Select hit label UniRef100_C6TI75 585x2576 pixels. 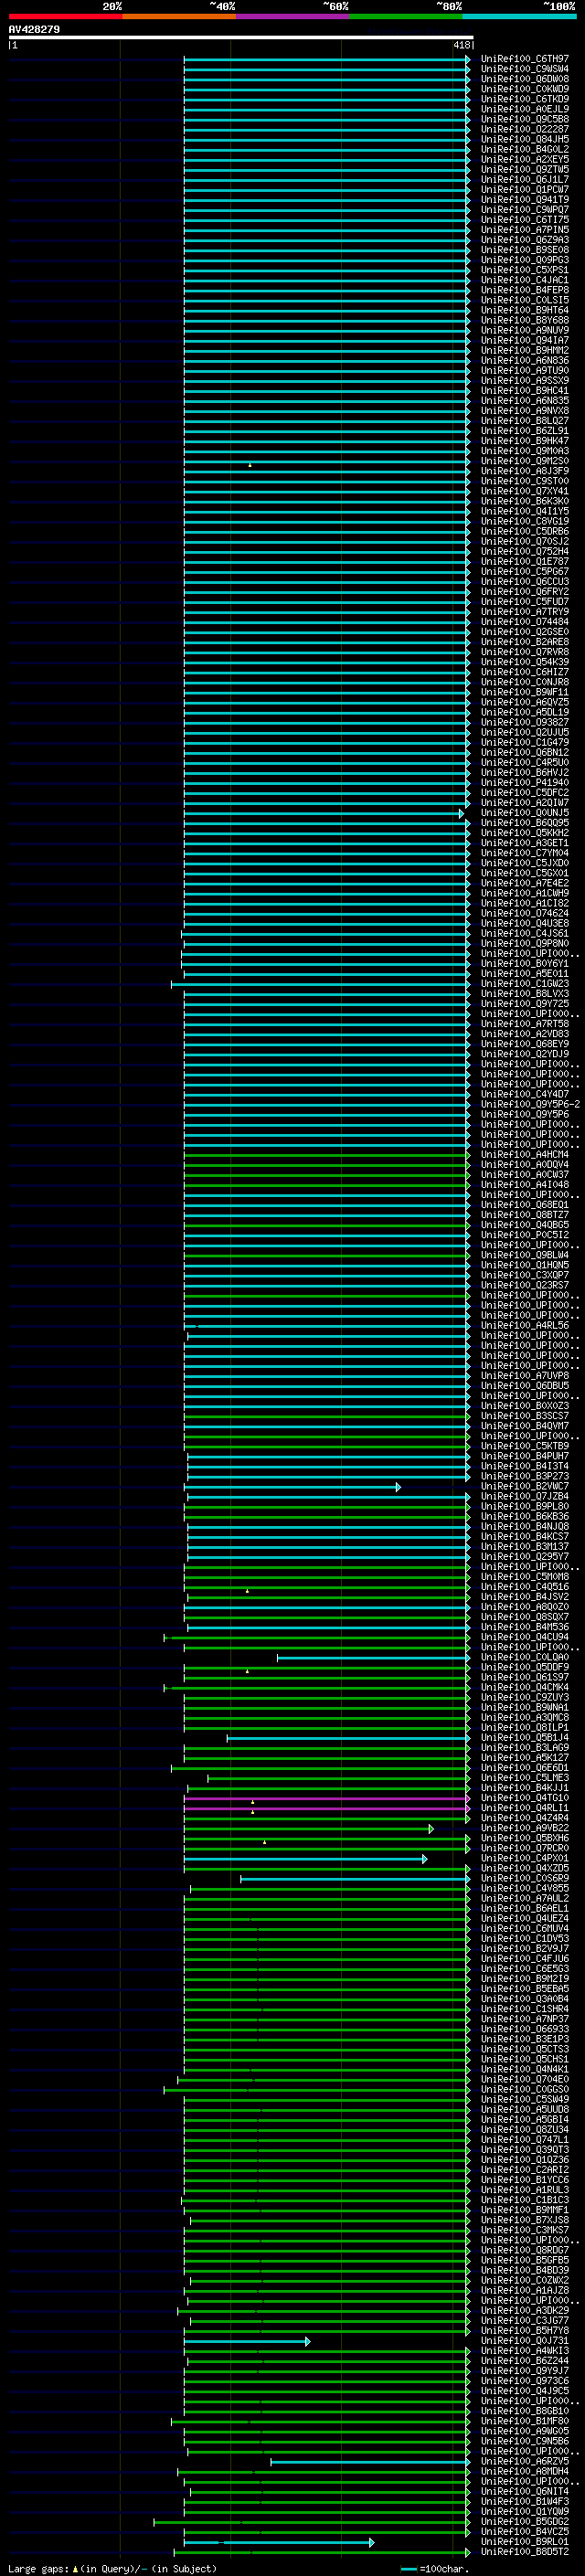pos(524,220)
